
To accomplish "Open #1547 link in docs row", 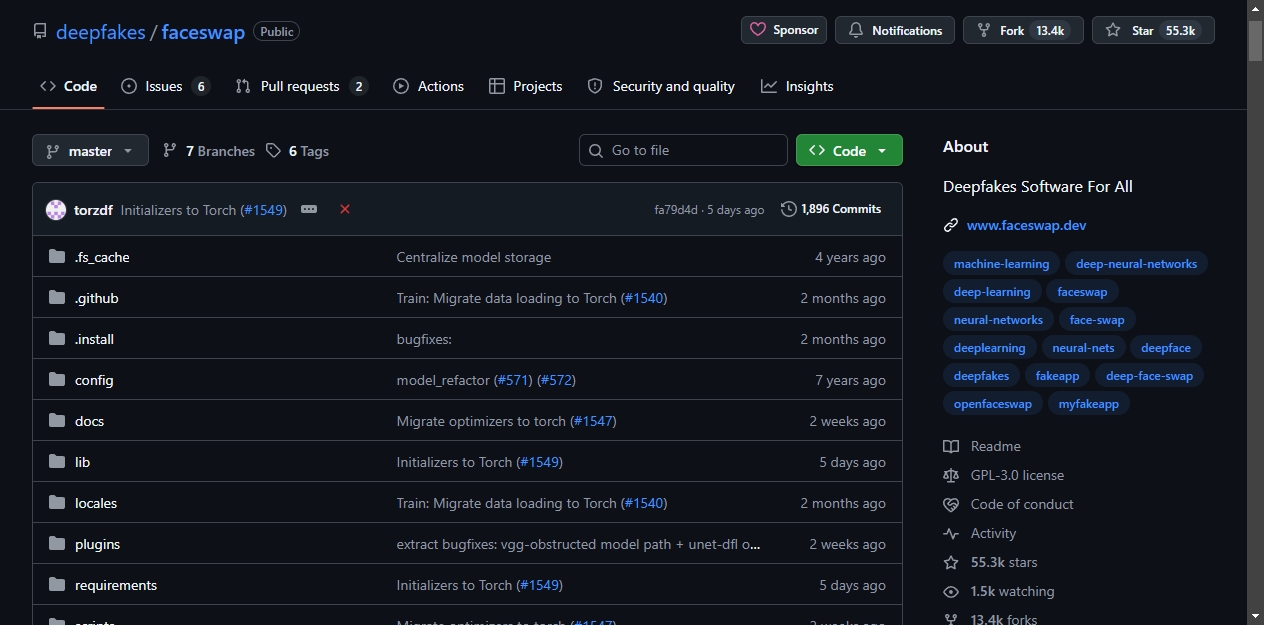I will (594, 421).
